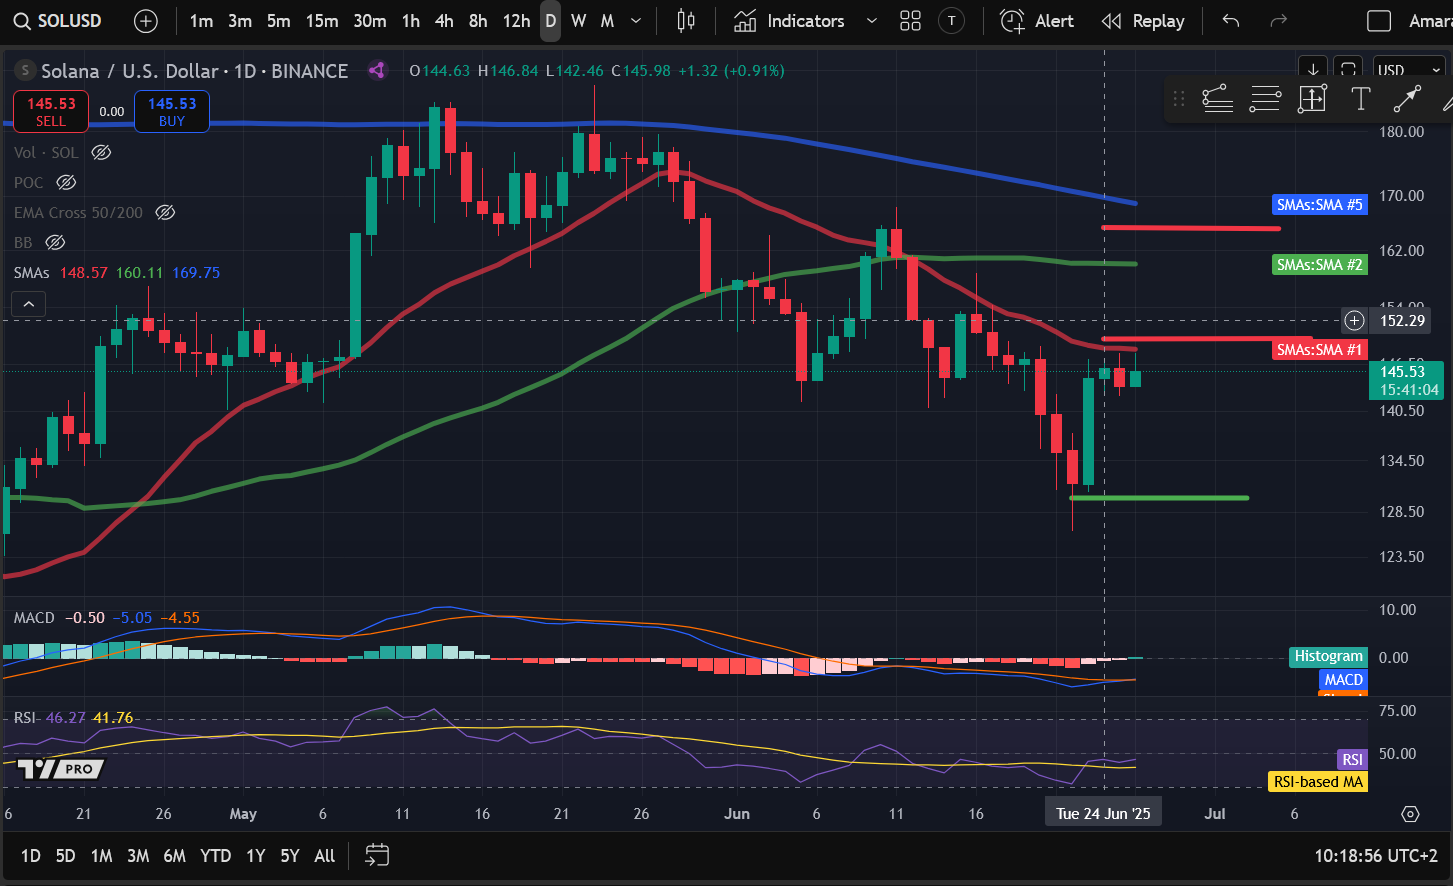Viewport: 1453px width, 886px height.
Task: Click SELL 145.53 button
Action: 51,111
